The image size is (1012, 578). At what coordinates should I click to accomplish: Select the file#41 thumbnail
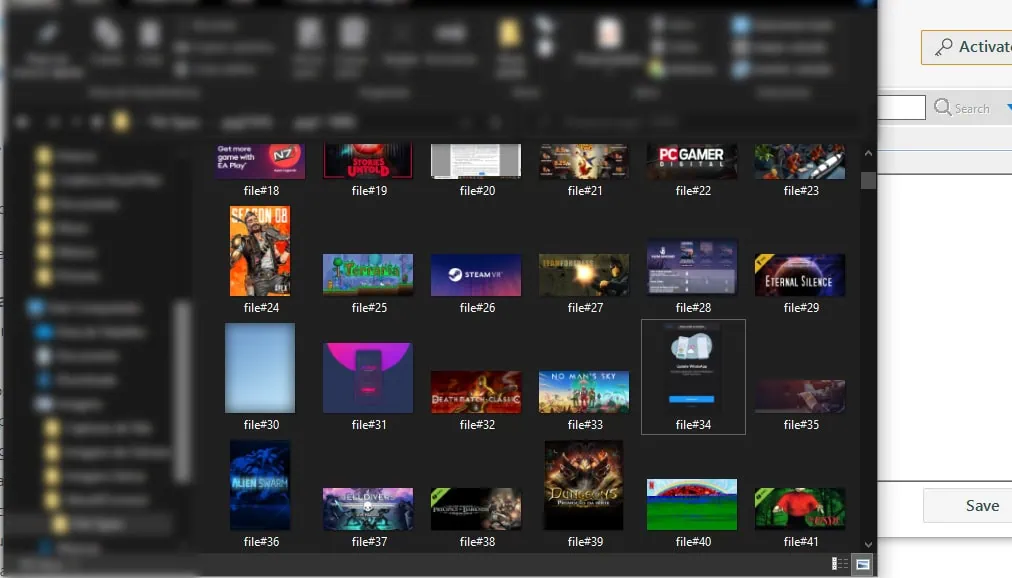[x=800, y=509]
